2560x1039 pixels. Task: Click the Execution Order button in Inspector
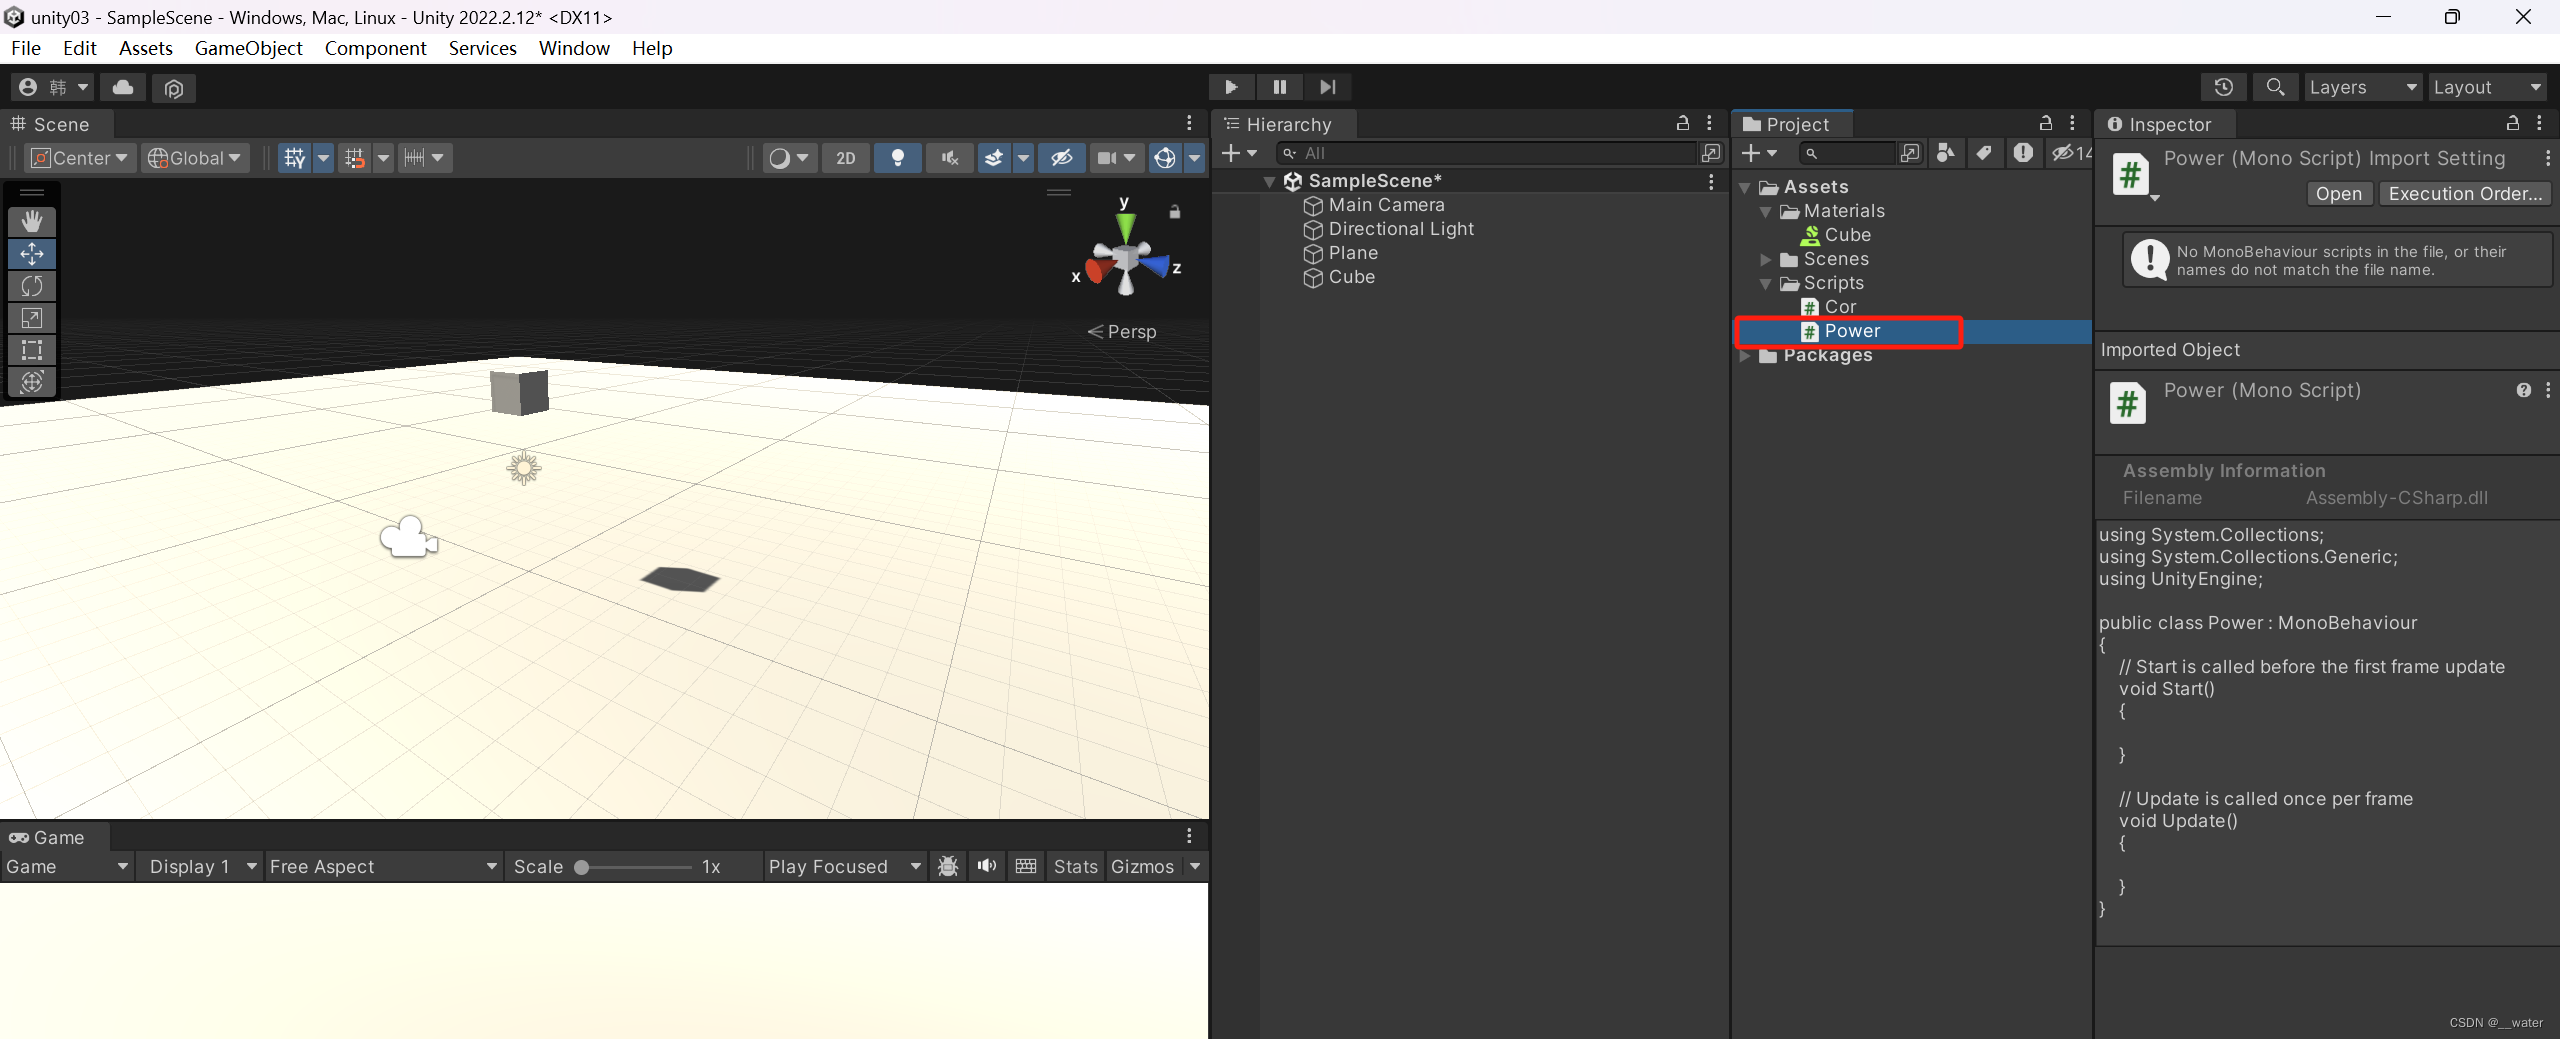point(2464,193)
